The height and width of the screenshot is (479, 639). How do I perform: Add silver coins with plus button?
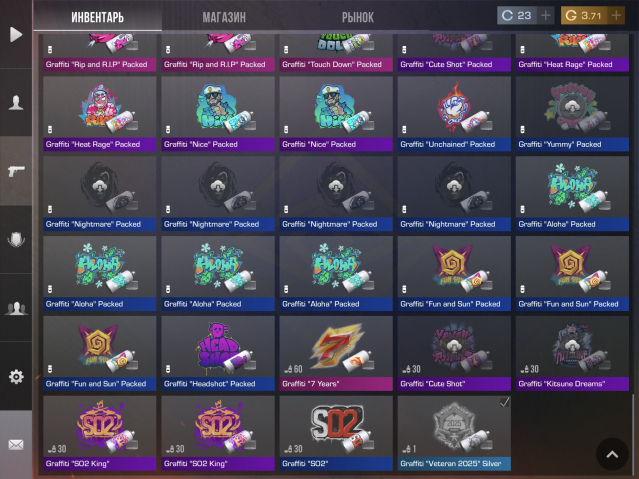tap(545, 15)
